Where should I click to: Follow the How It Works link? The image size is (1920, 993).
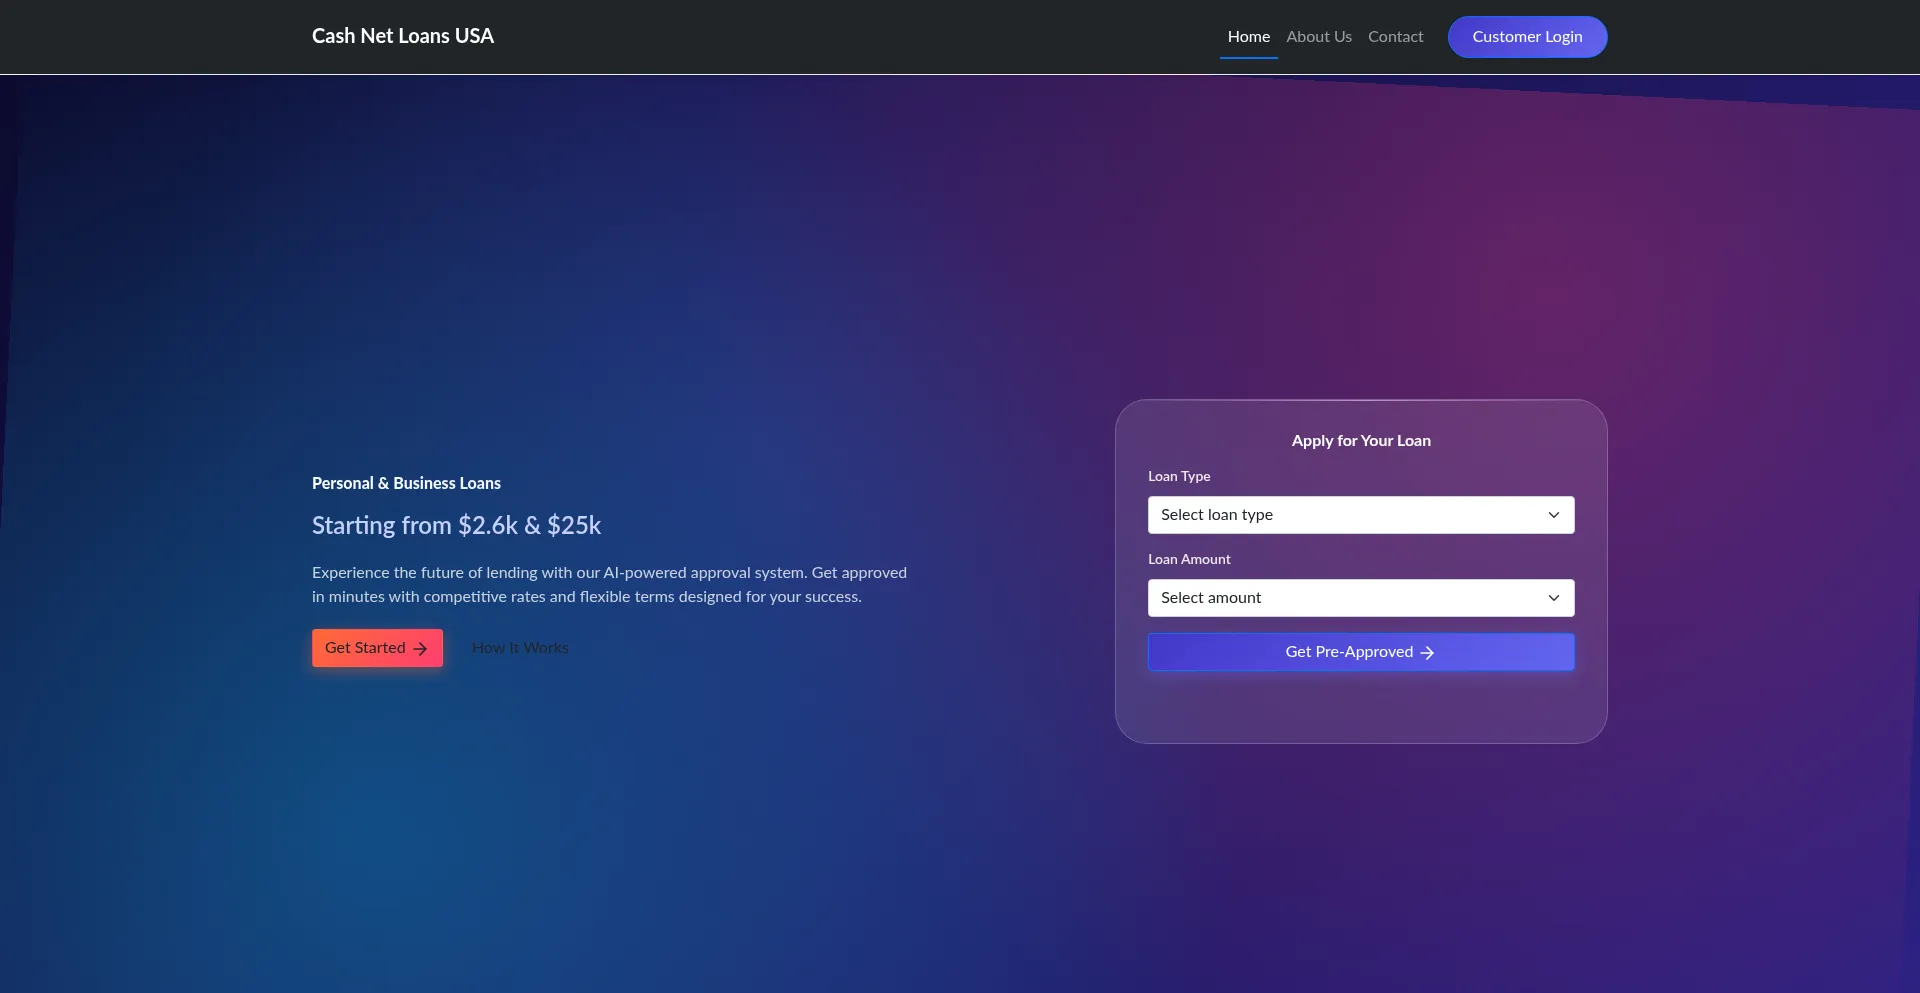coord(520,648)
